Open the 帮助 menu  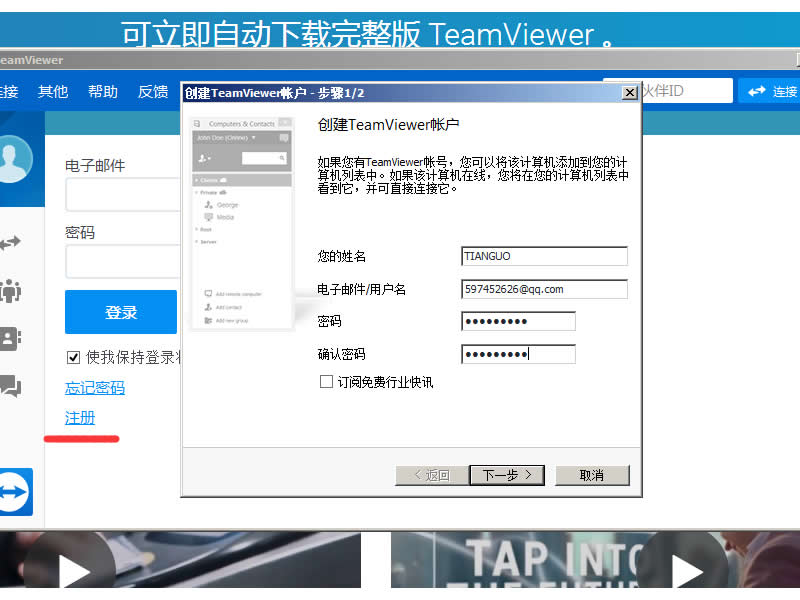click(103, 92)
